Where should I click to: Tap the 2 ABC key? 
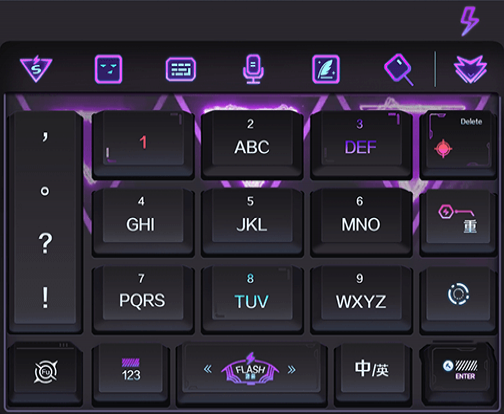pyautogui.click(x=252, y=145)
